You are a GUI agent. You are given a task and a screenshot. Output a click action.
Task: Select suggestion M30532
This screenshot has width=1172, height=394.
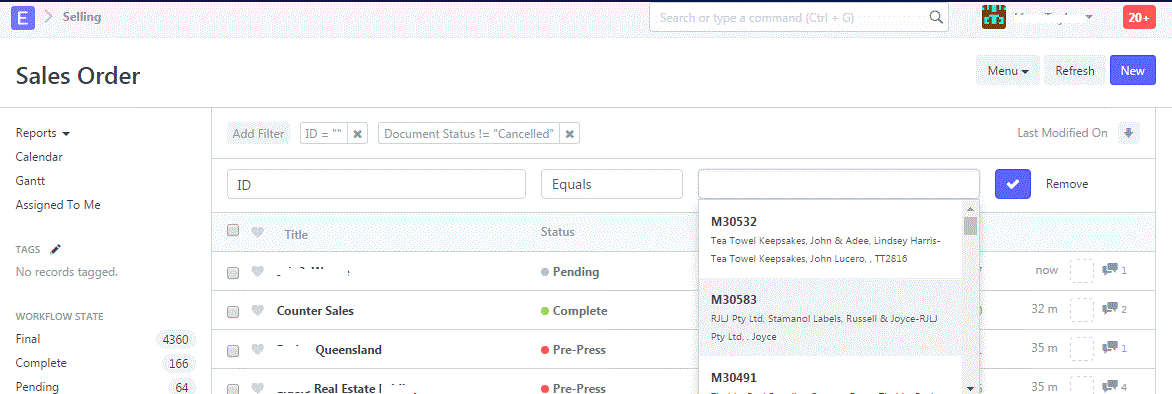click(x=830, y=239)
